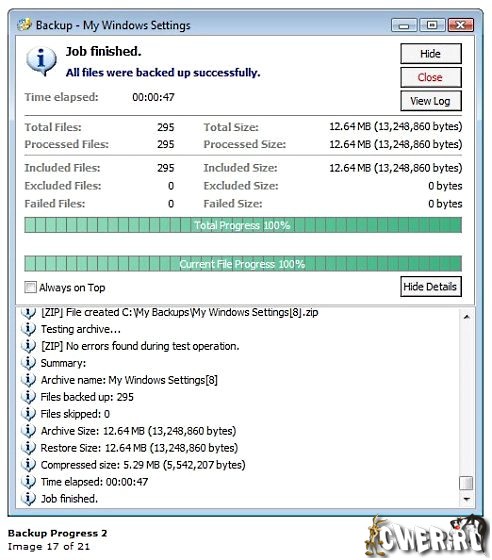492x560 pixels.
Task: Click info icon beside 'Archive Size' entry
Action: 28,431
